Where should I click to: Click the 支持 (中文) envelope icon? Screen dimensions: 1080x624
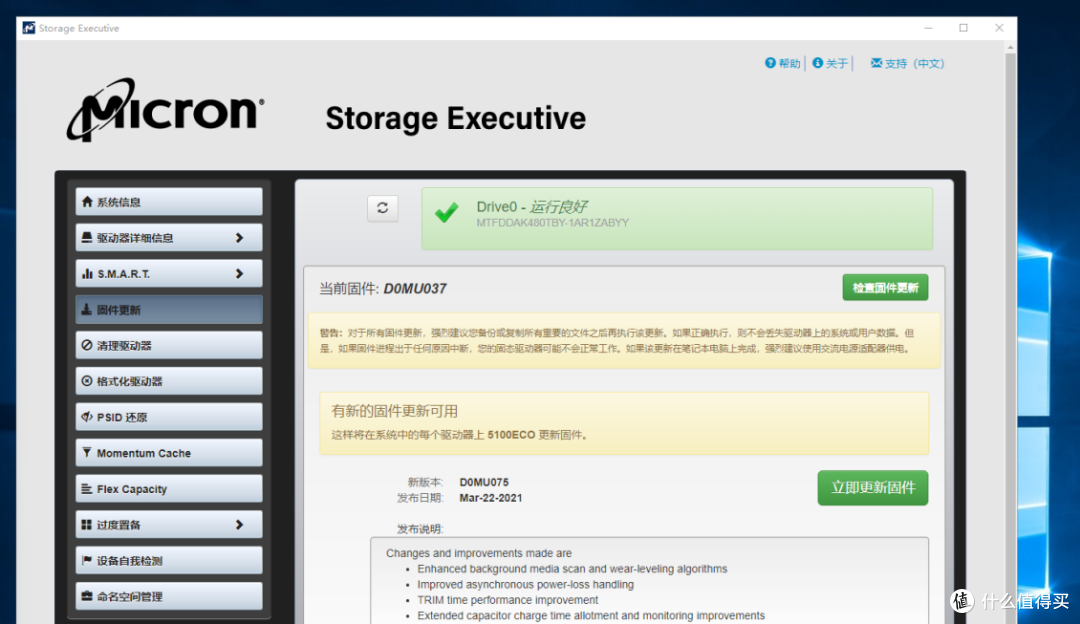point(876,63)
